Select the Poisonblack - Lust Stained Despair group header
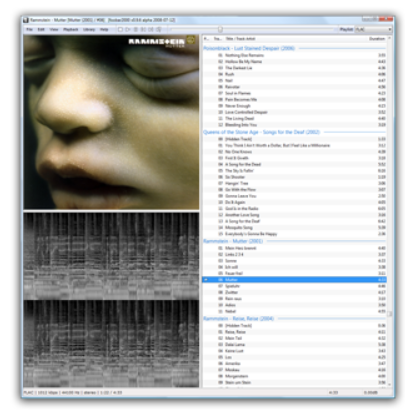This screenshot has width=405, height=412. [x=249, y=48]
